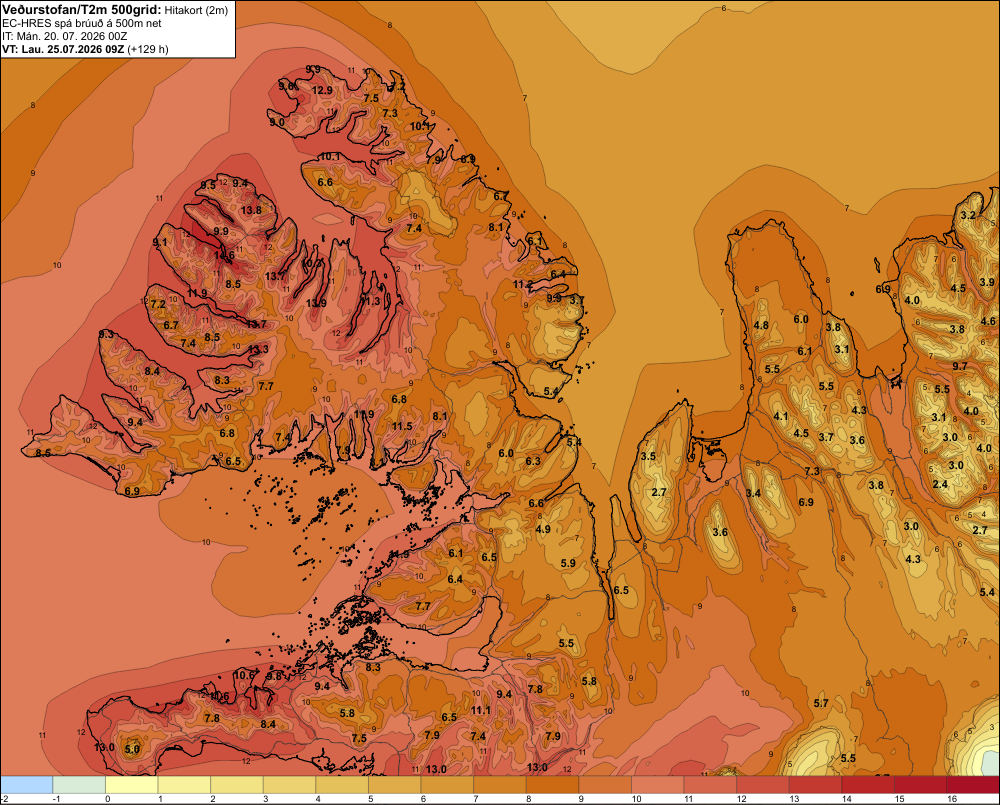
Task: Select the legend swatch between 7 and 8
Action: [x=500, y=785]
